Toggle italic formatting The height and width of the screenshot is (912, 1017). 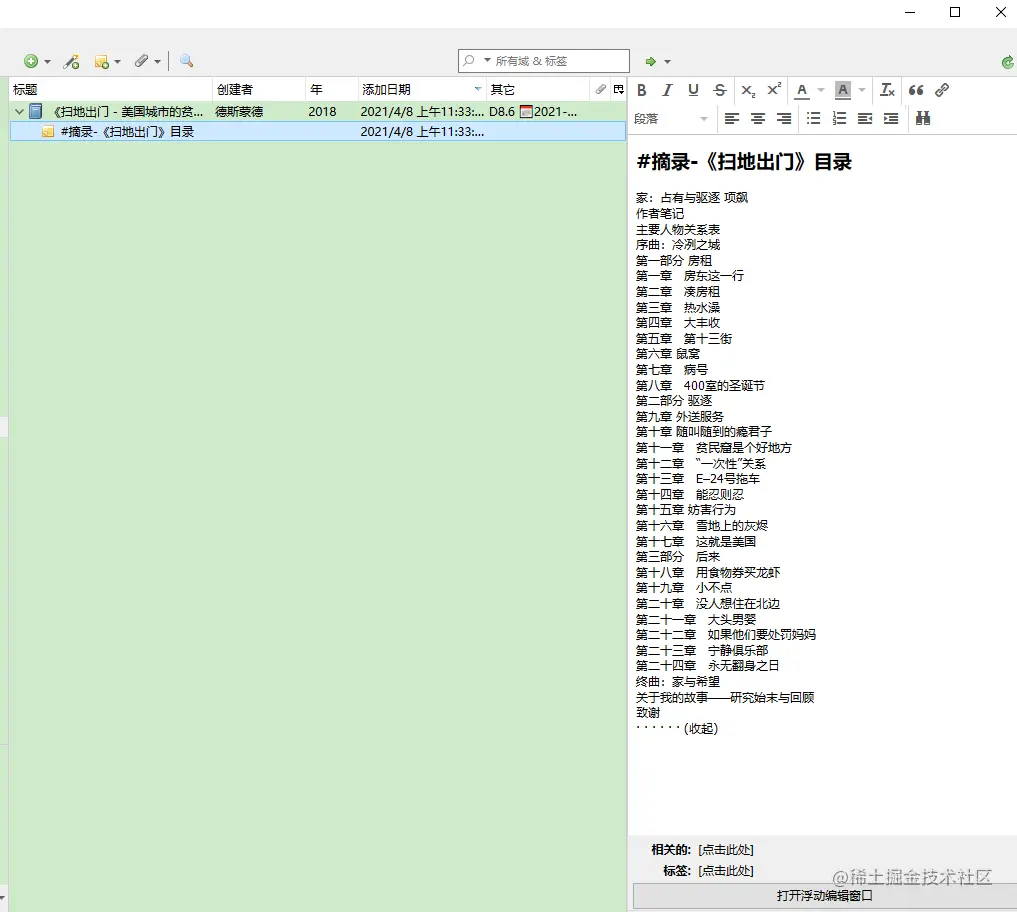point(667,90)
